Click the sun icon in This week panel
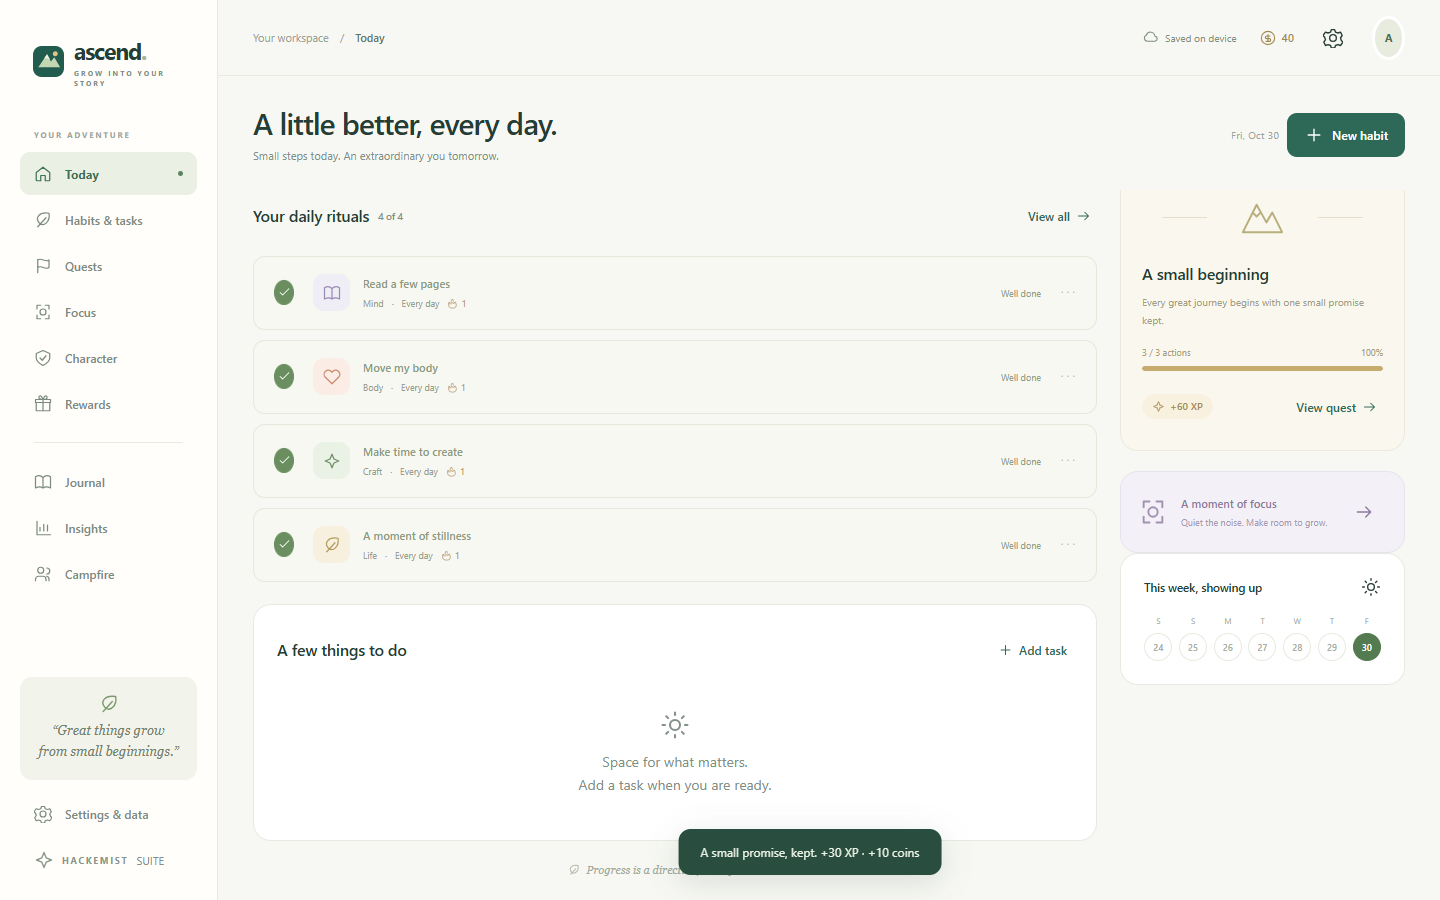The width and height of the screenshot is (1440, 900). 1371,587
